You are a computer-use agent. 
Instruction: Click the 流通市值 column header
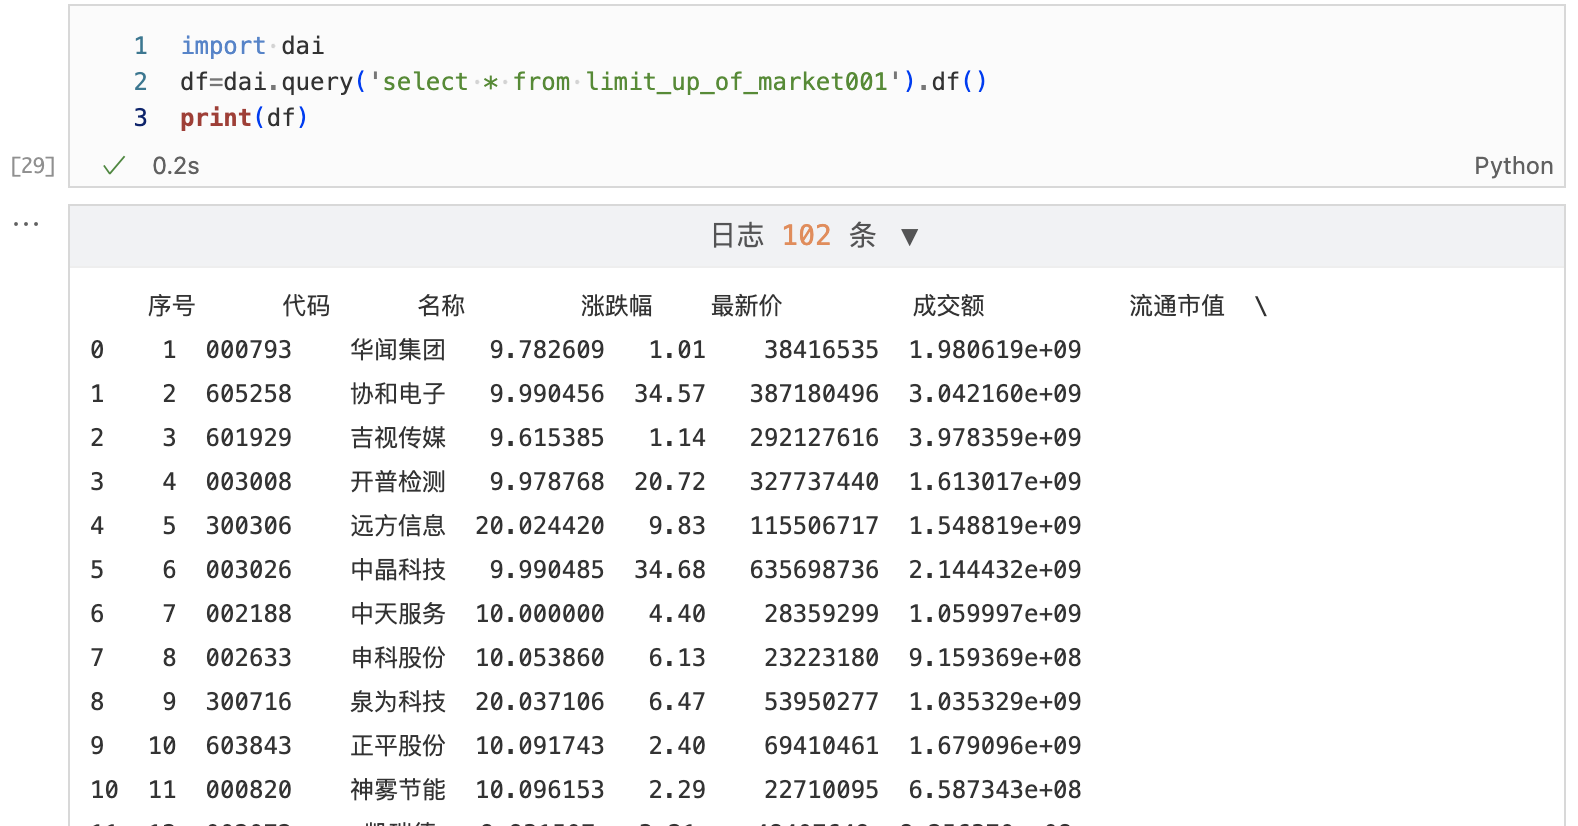(x=1176, y=306)
